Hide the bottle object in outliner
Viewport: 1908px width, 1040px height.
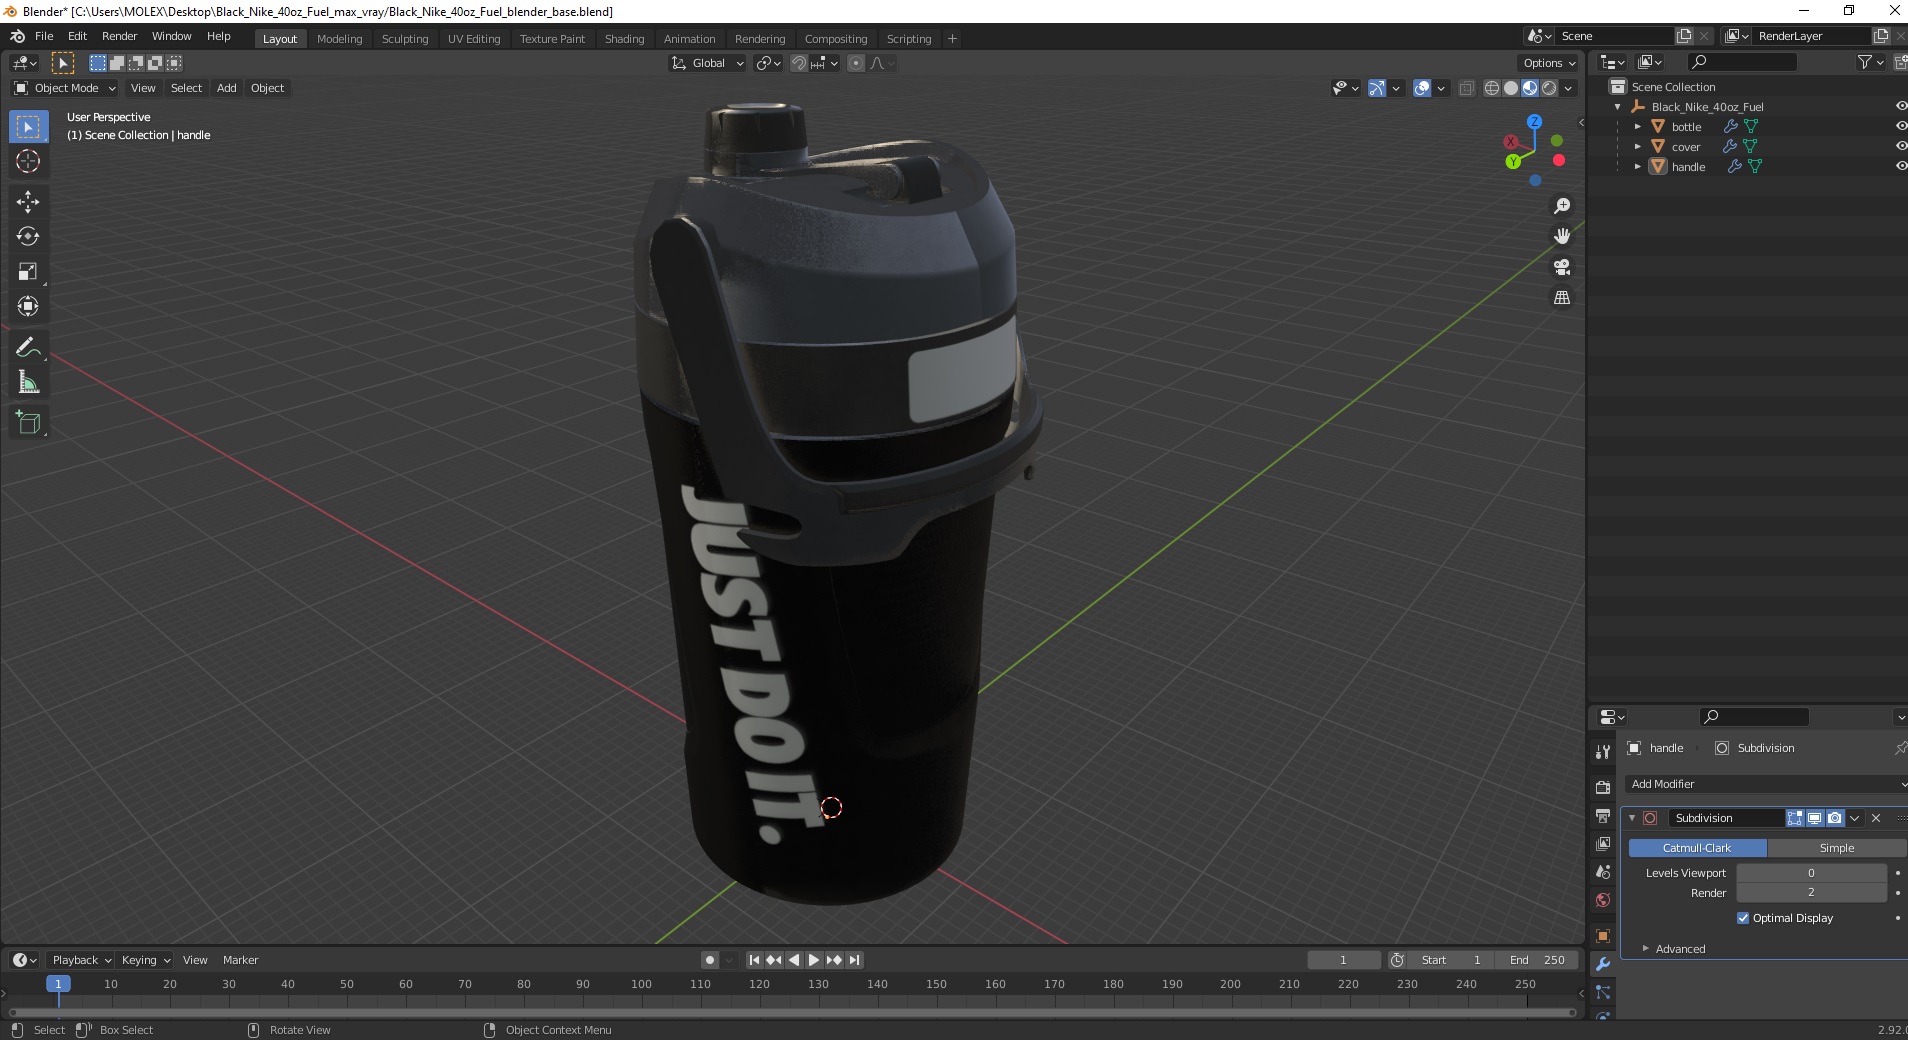click(x=1901, y=126)
